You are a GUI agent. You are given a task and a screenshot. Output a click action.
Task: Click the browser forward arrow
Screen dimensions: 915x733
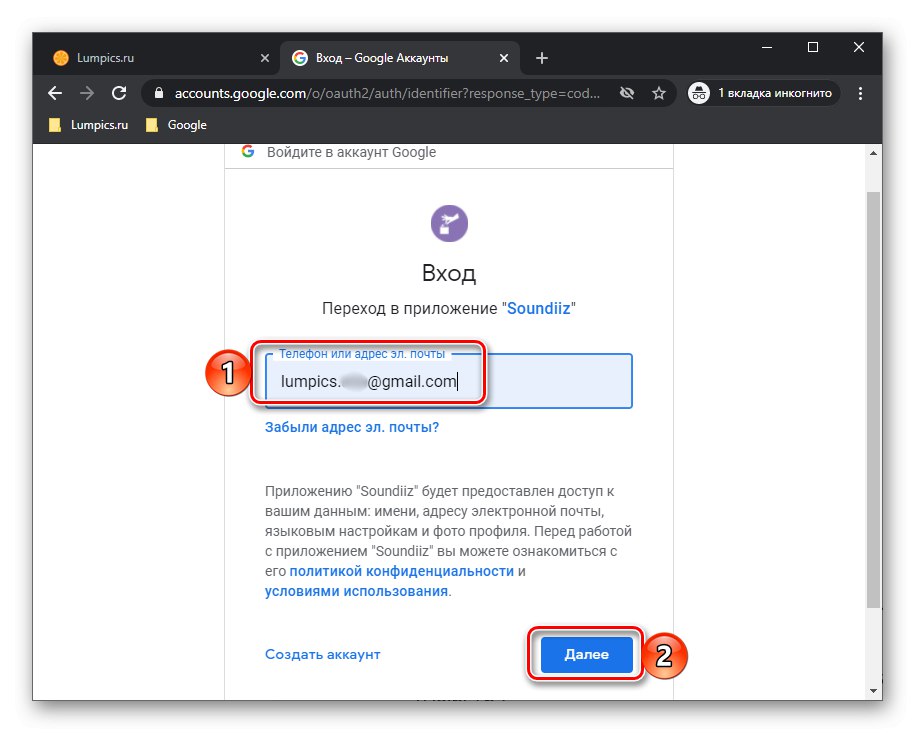click(x=87, y=93)
